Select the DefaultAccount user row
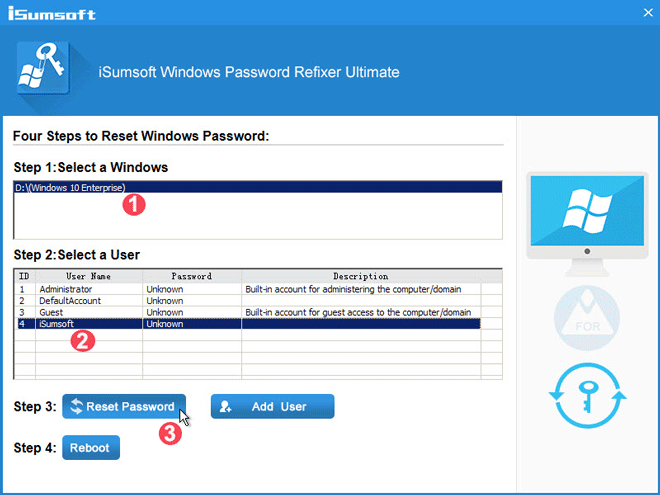This screenshot has width=660, height=495. (70, 300)
